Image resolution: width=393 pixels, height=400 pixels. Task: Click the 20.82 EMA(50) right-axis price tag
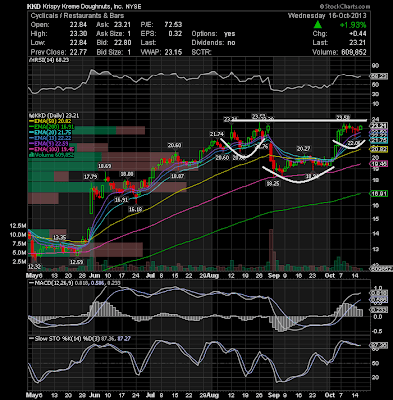(379, 149)
